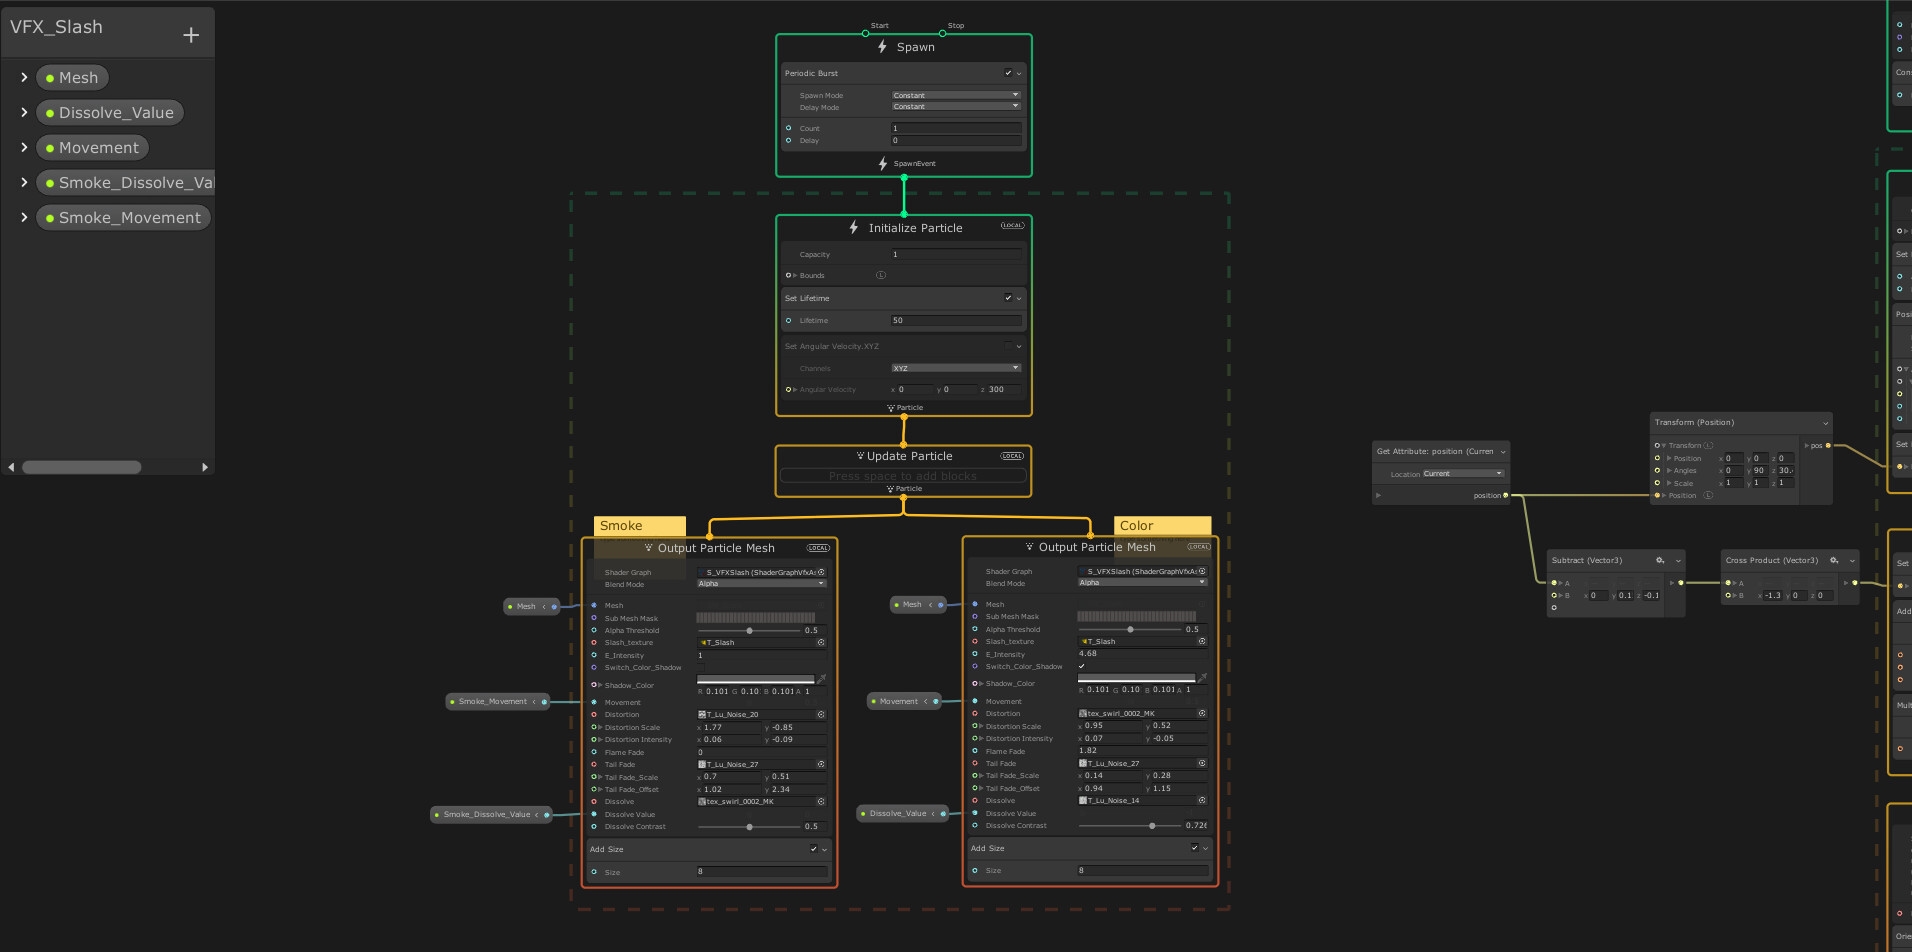This screenshot has width=1912, height=952.
Task: Open picker for Smoke Tail Fade texture
Action: (821, 764)
